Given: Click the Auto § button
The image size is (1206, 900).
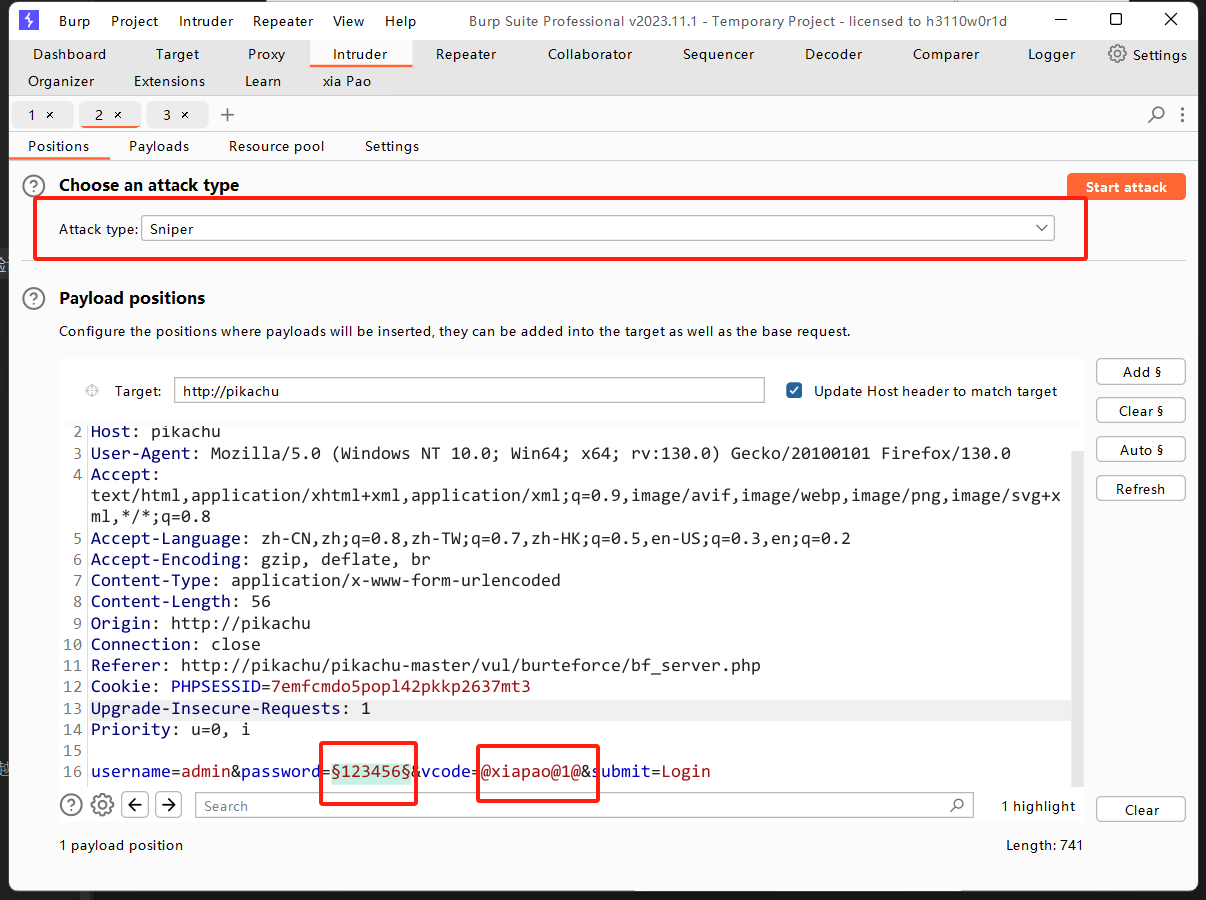Looking at the screenshot, I should click(x=1141, y=450).
